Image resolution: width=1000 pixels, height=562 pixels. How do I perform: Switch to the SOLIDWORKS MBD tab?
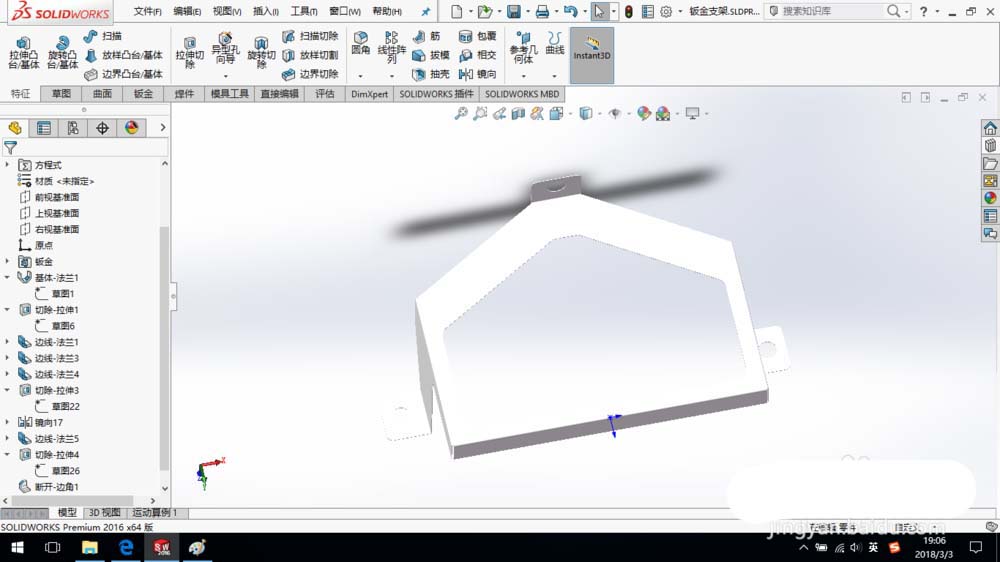(x=522, y=94)
